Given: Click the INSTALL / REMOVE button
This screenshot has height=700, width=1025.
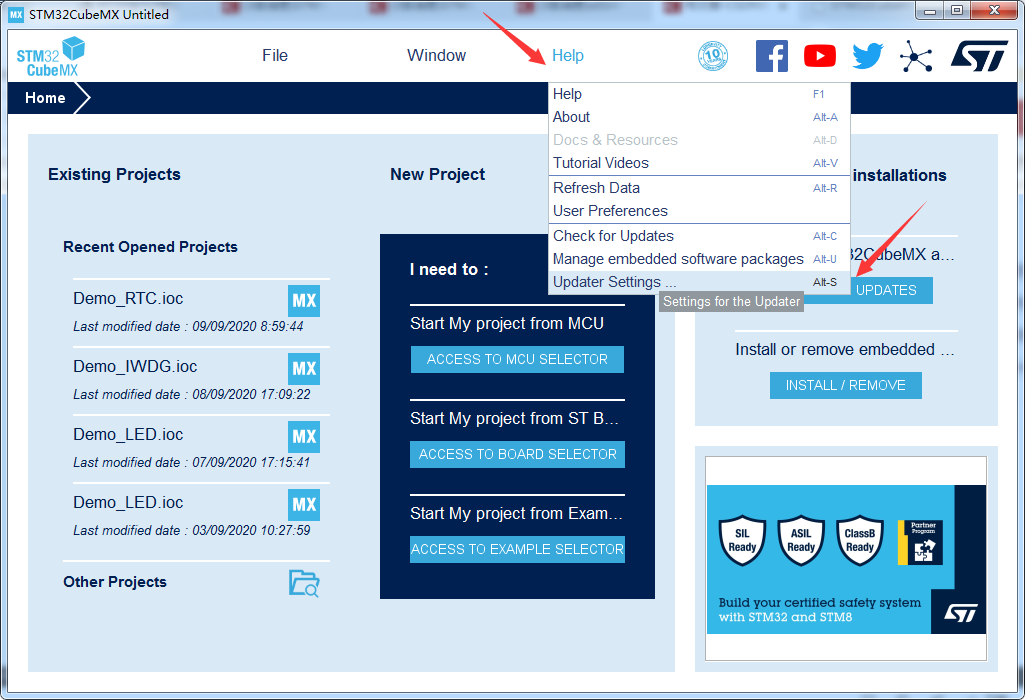Looking at the screenshot, I should click(845, 386).
